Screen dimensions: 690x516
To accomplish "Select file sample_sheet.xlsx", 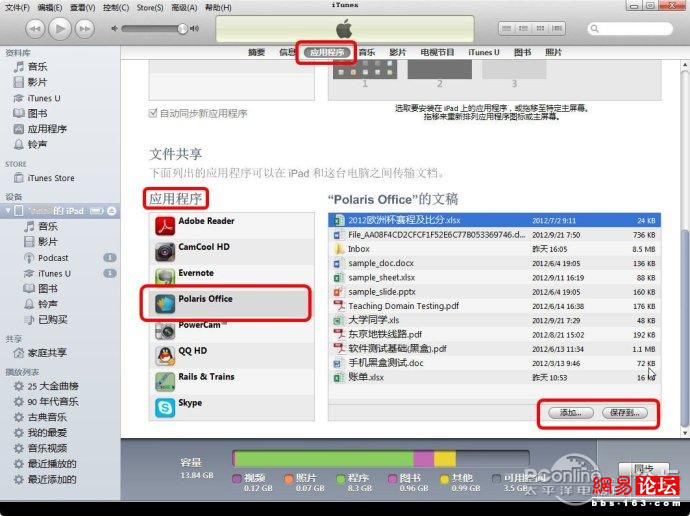I will pos(494,278).
